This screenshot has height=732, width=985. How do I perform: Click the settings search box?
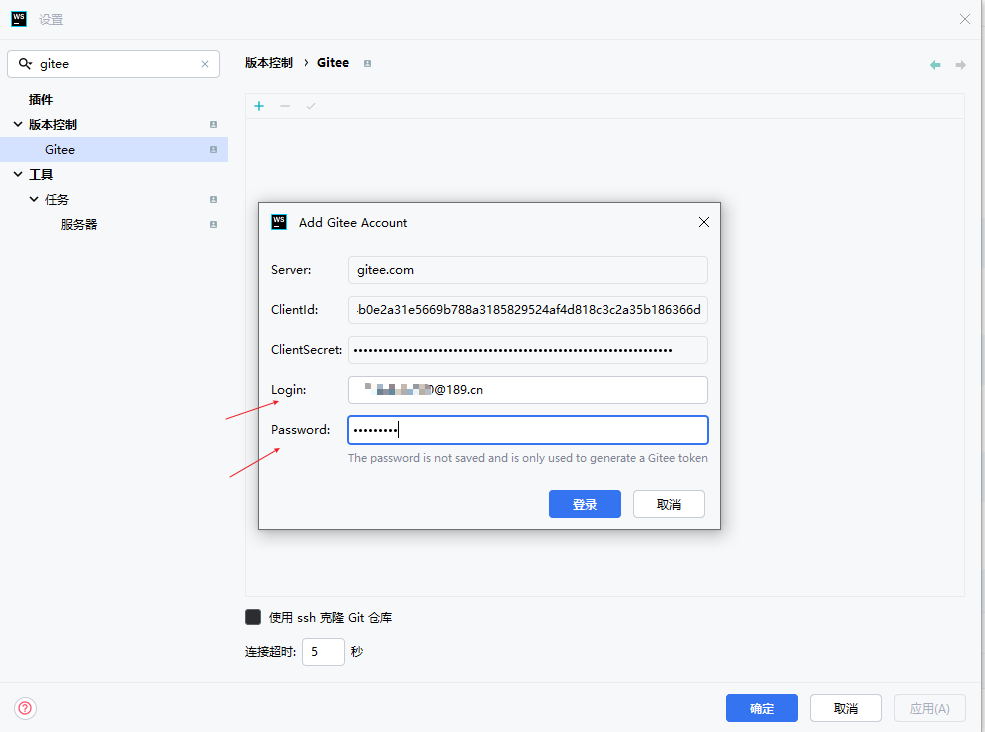(x=113, y=64)
